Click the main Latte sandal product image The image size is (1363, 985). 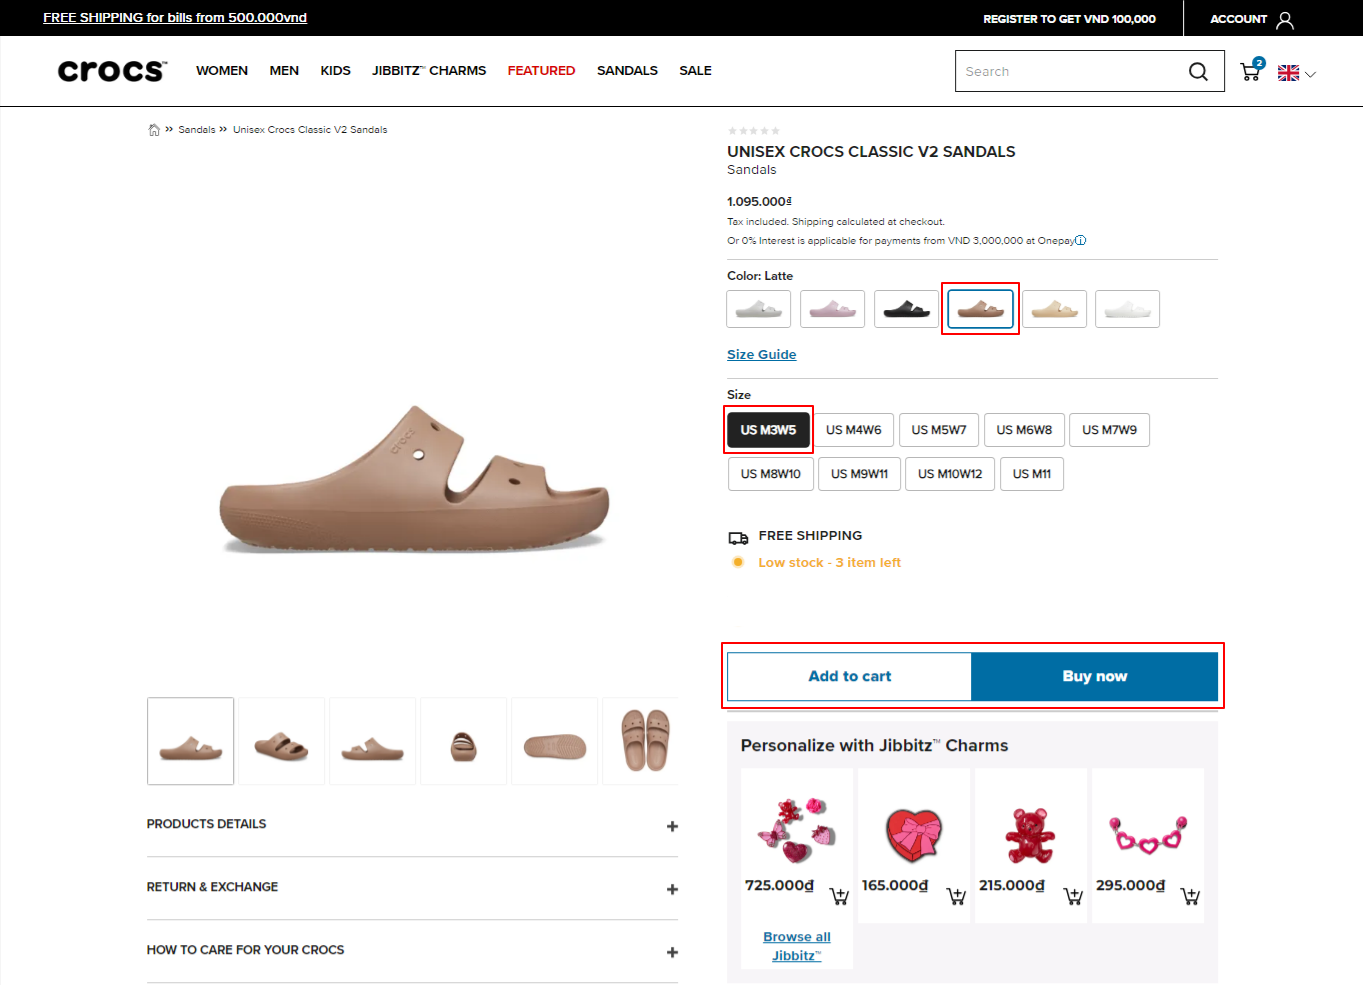point(414,478)
